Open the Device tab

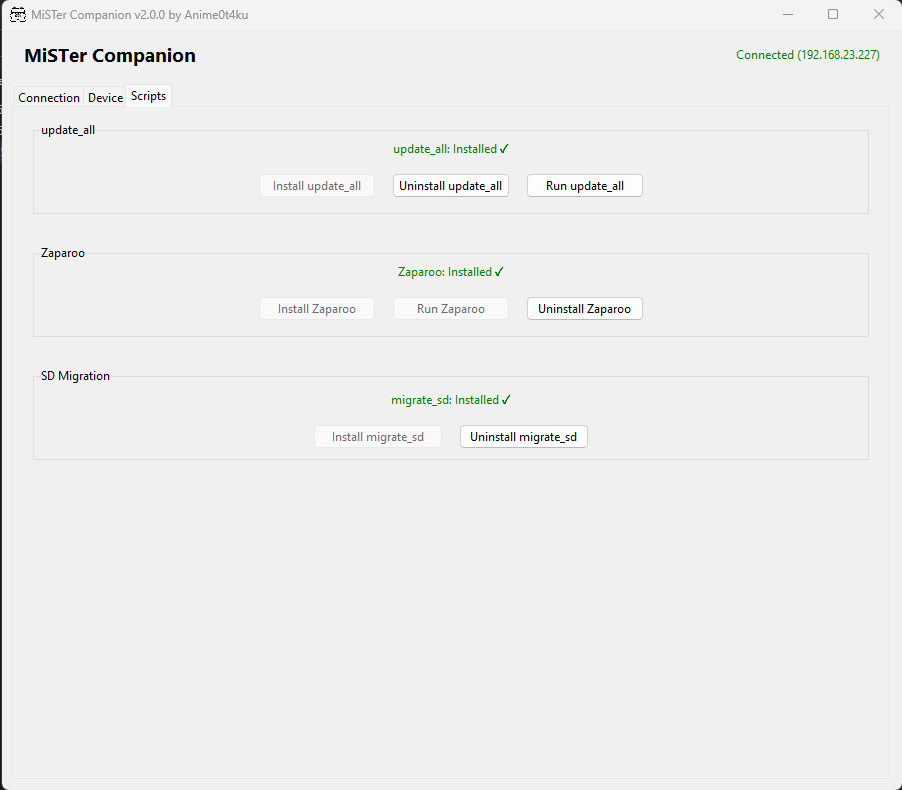(105, 97)
